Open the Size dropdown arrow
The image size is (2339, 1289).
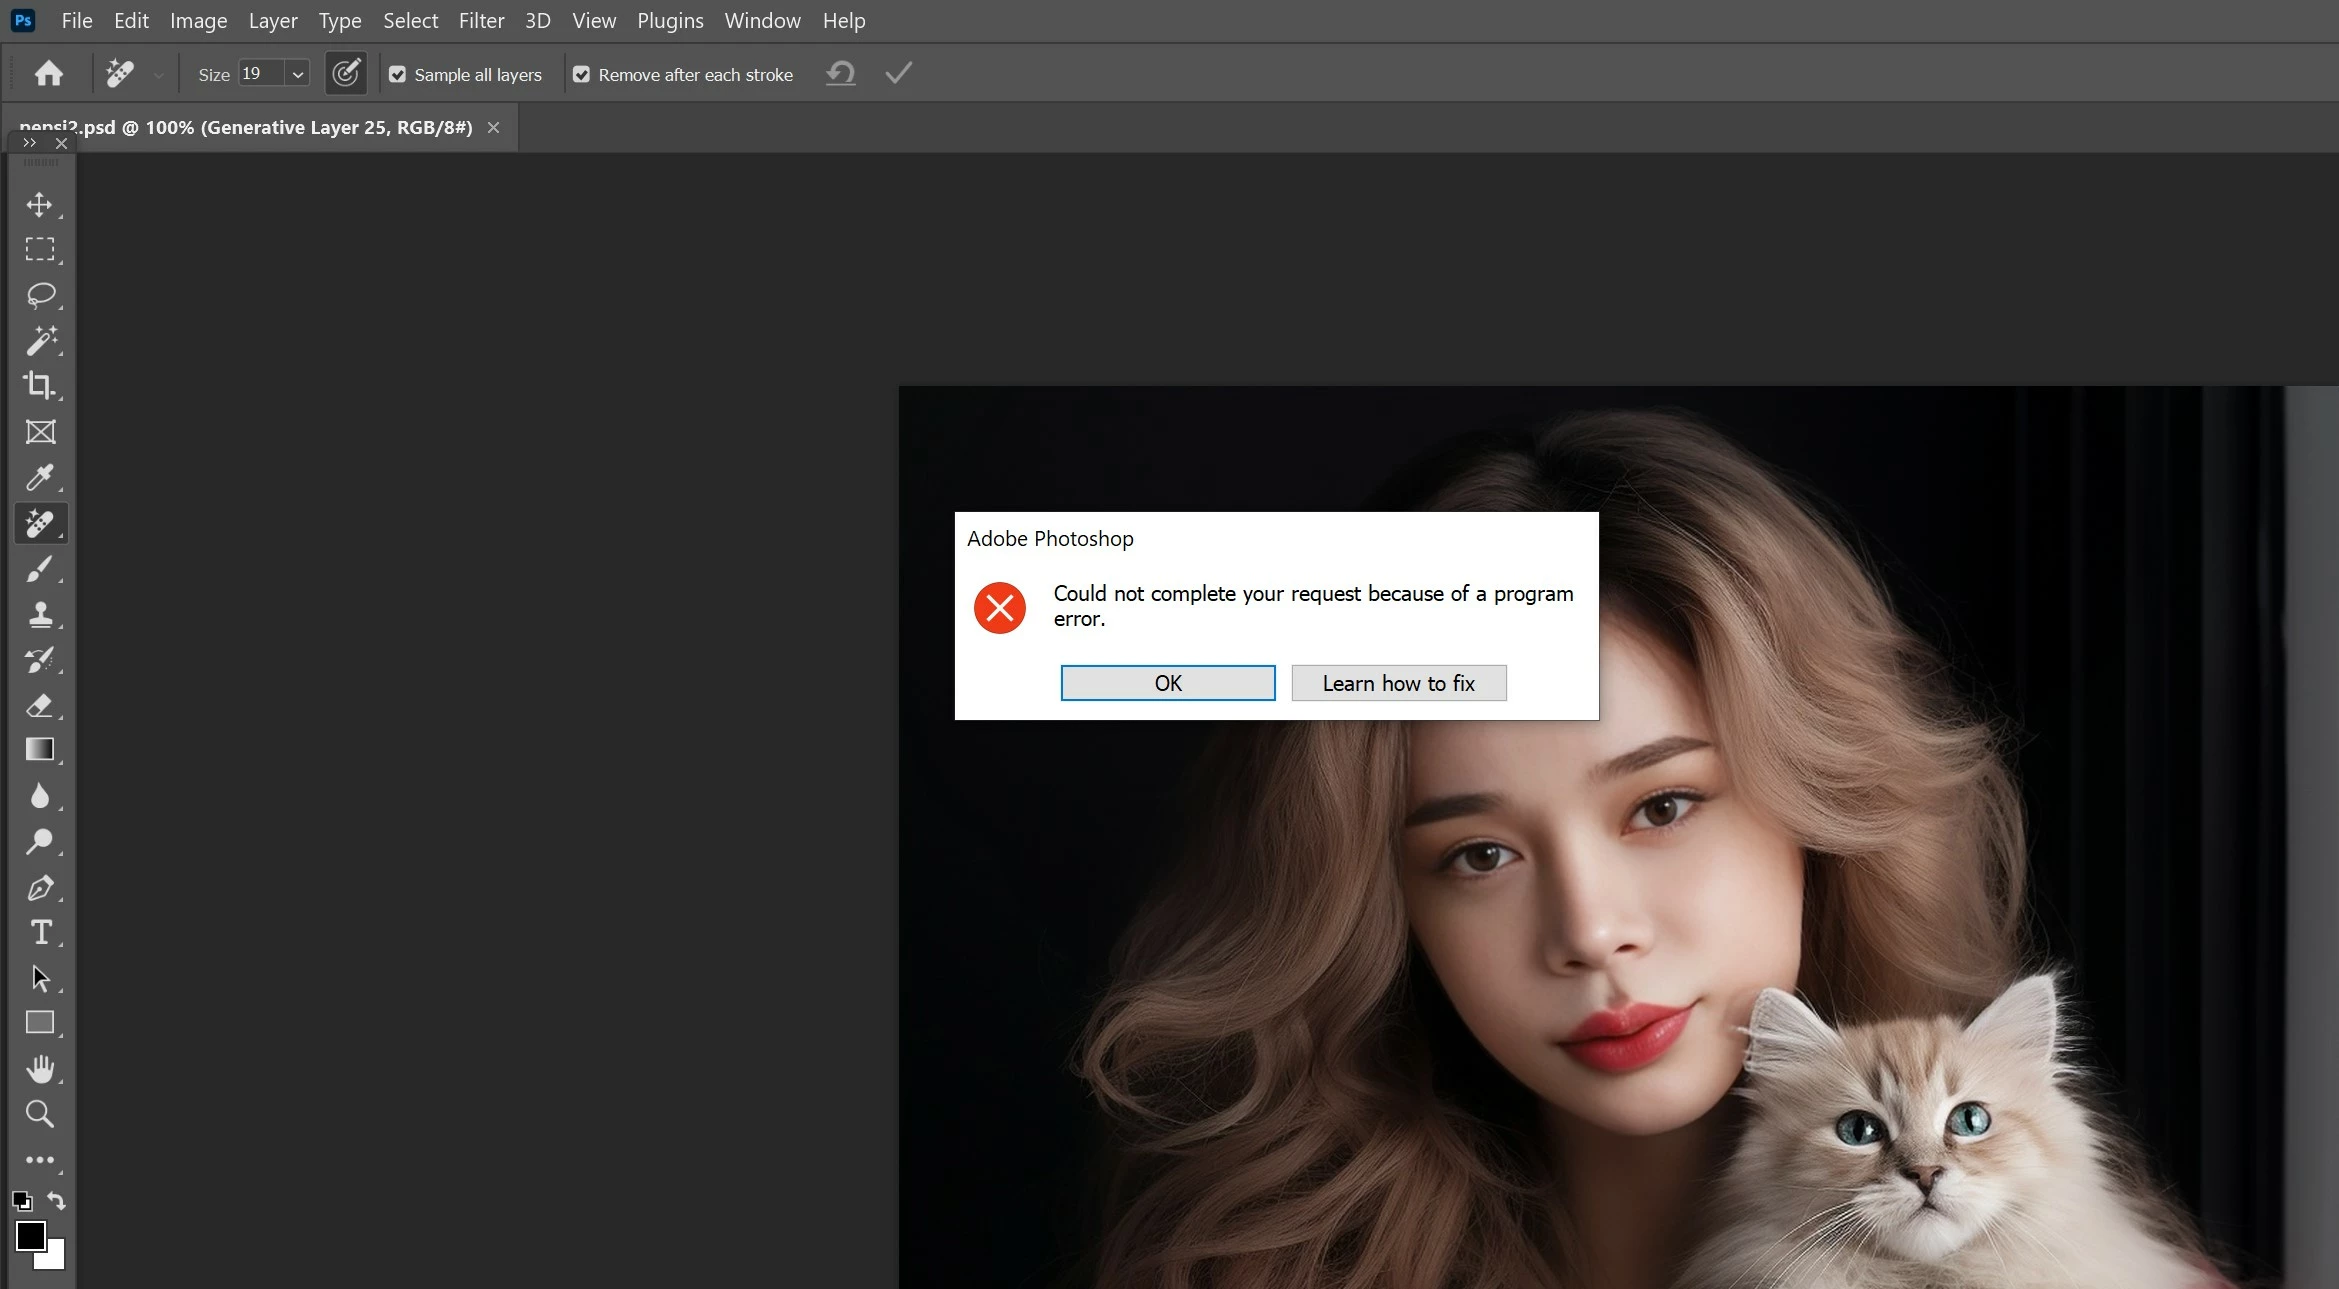tap(297, 75)
